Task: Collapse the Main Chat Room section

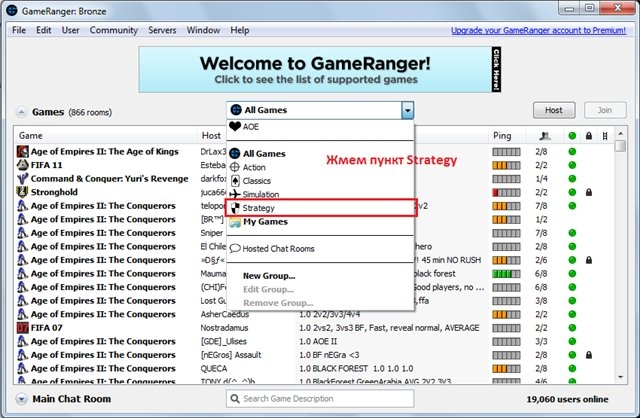Action: tap(21, 399)
